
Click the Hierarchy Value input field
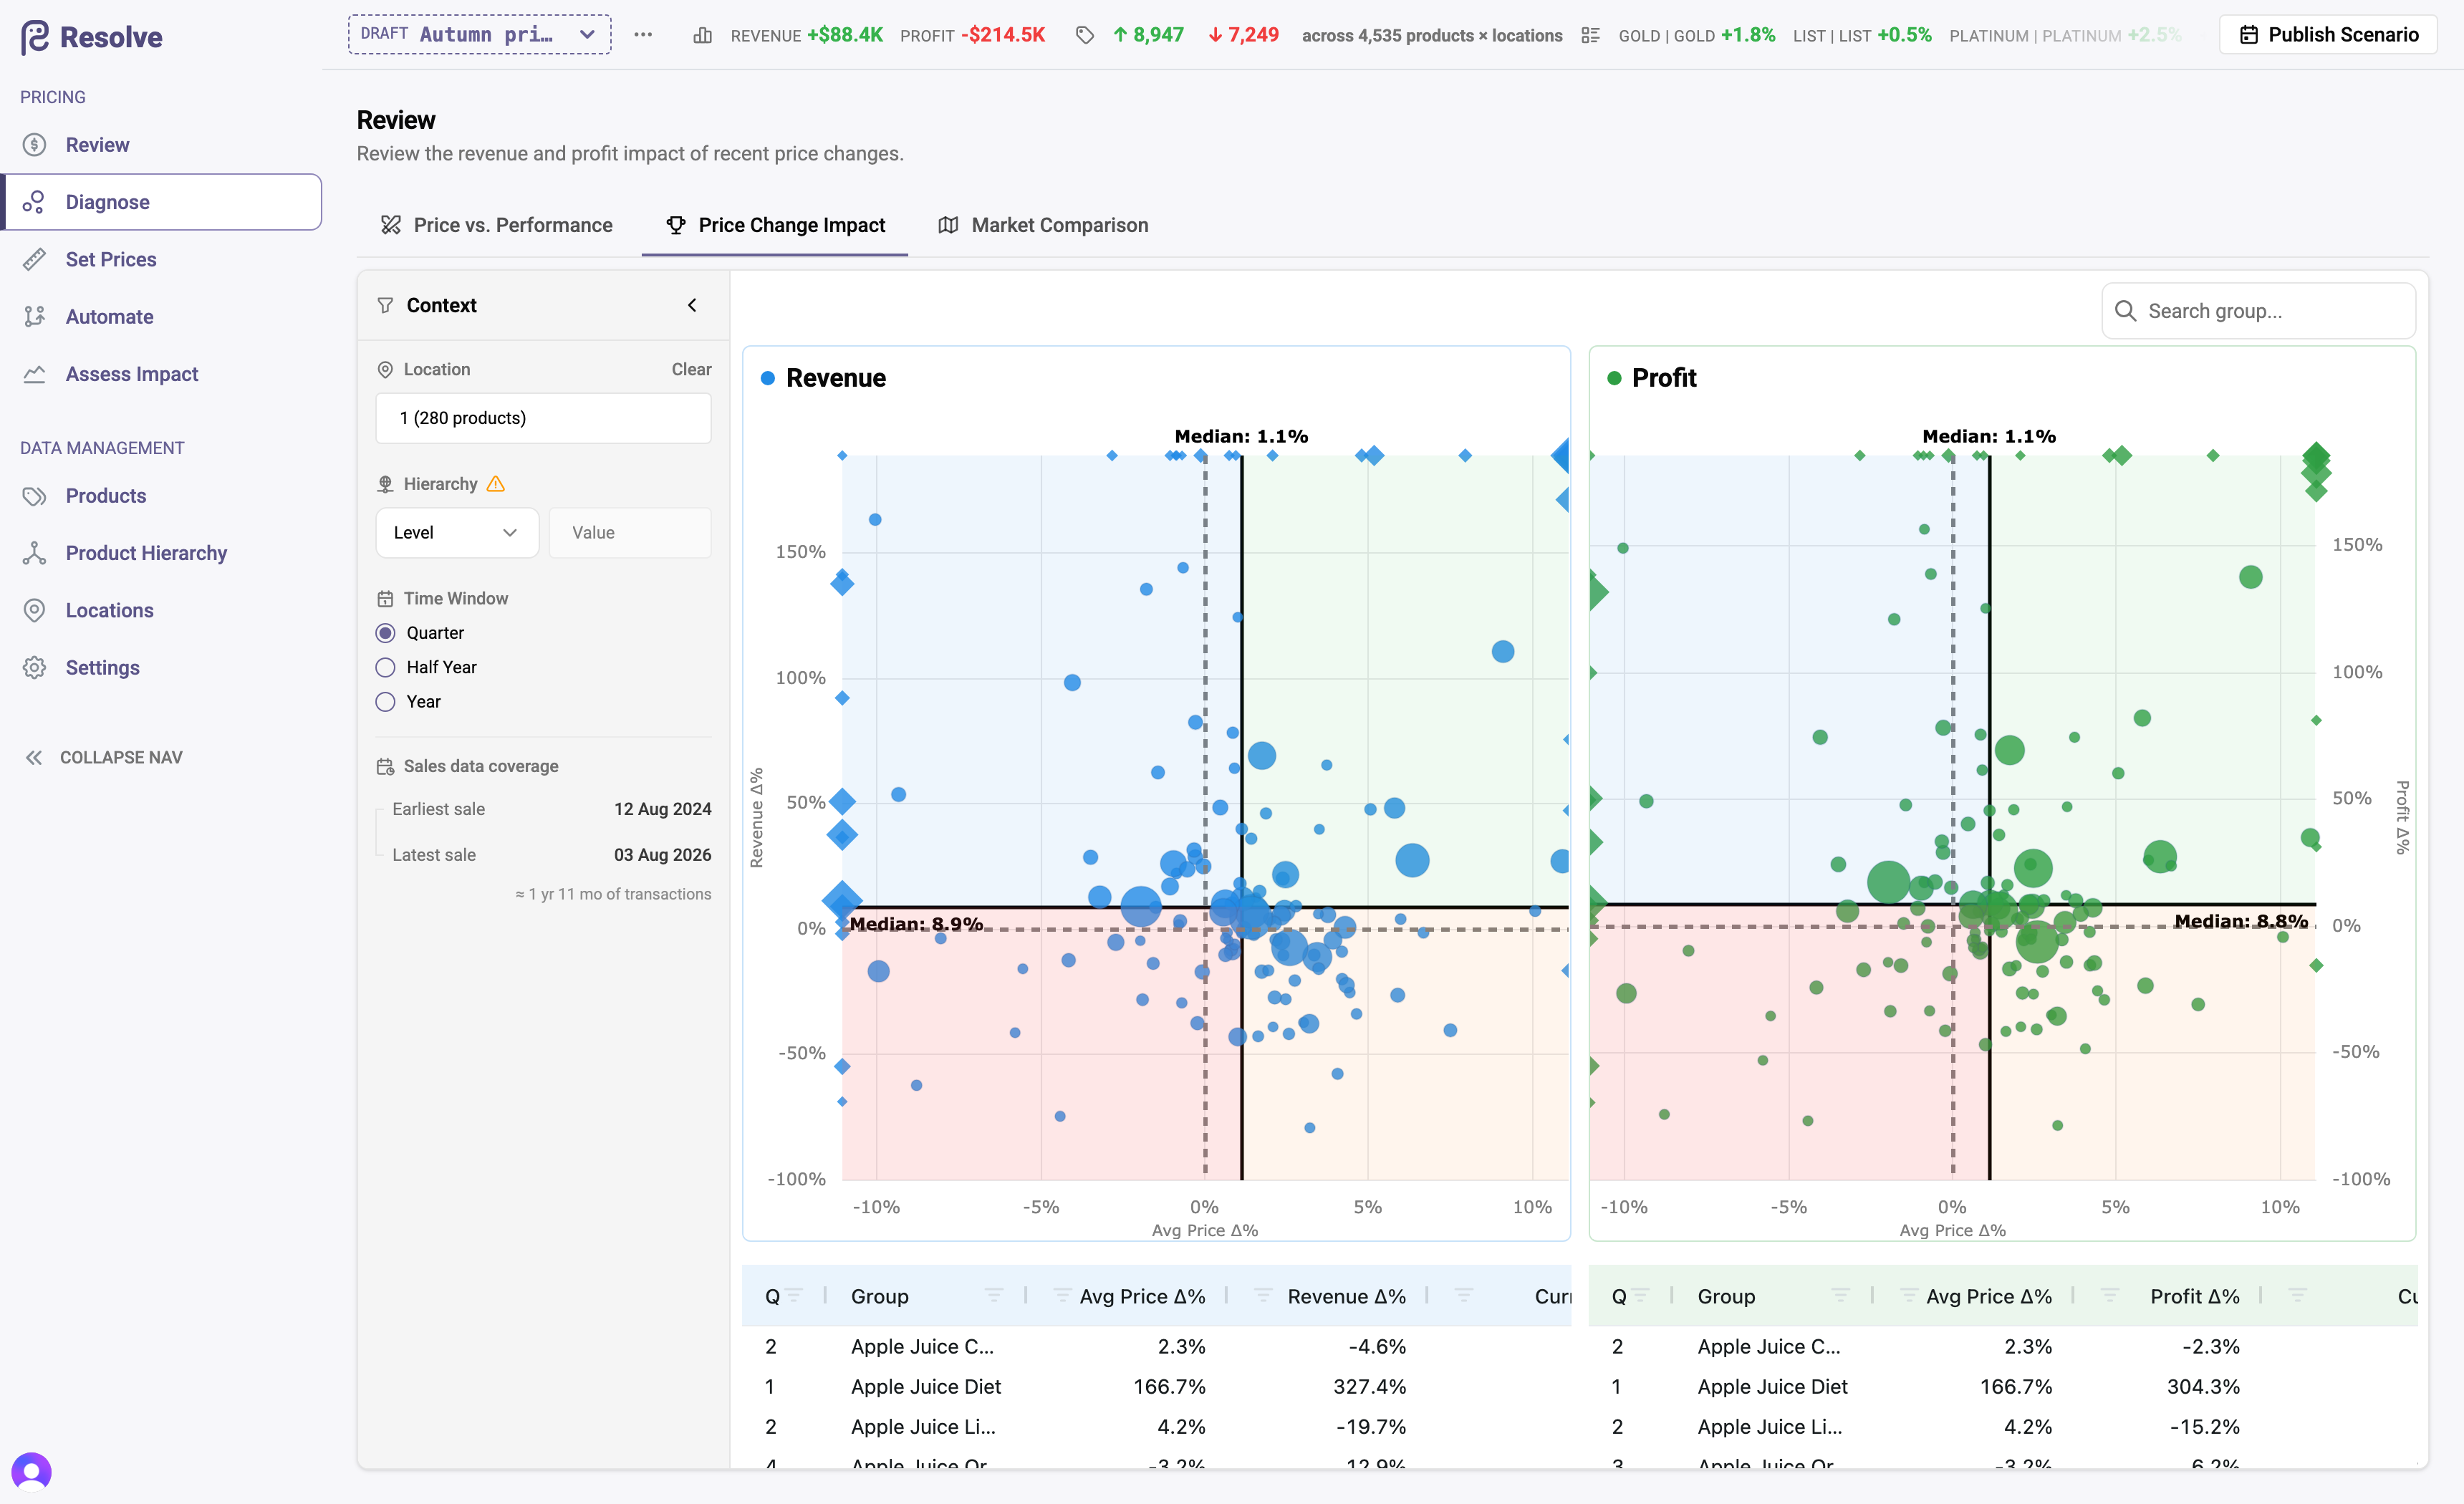coord(630,533)
